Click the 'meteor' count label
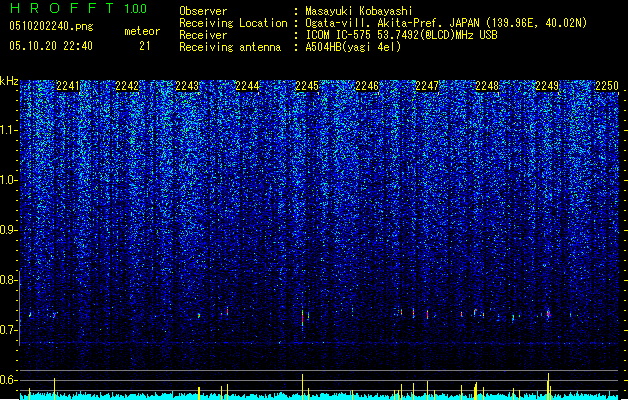The image size is (629, 400). click(x=142, y=31)
